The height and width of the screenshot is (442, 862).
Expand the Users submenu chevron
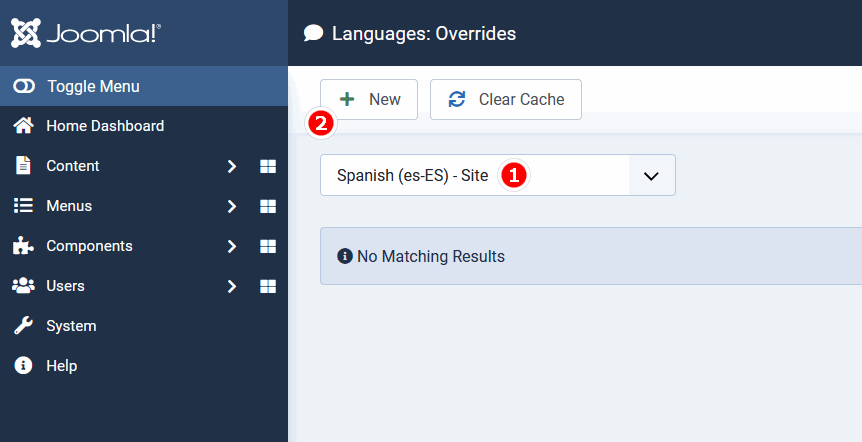click(231, 286)
